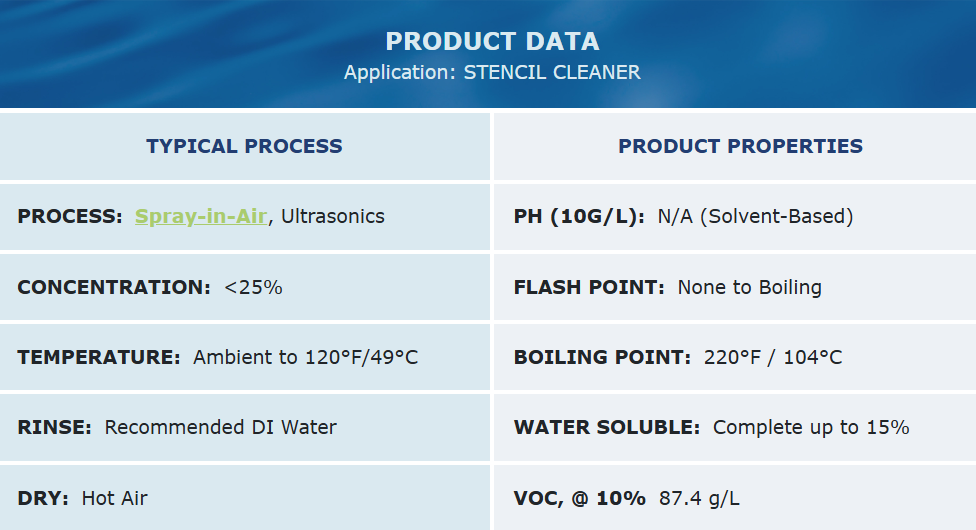
Task: Click the TEMPERATURE label
Action: pos(98,357)
